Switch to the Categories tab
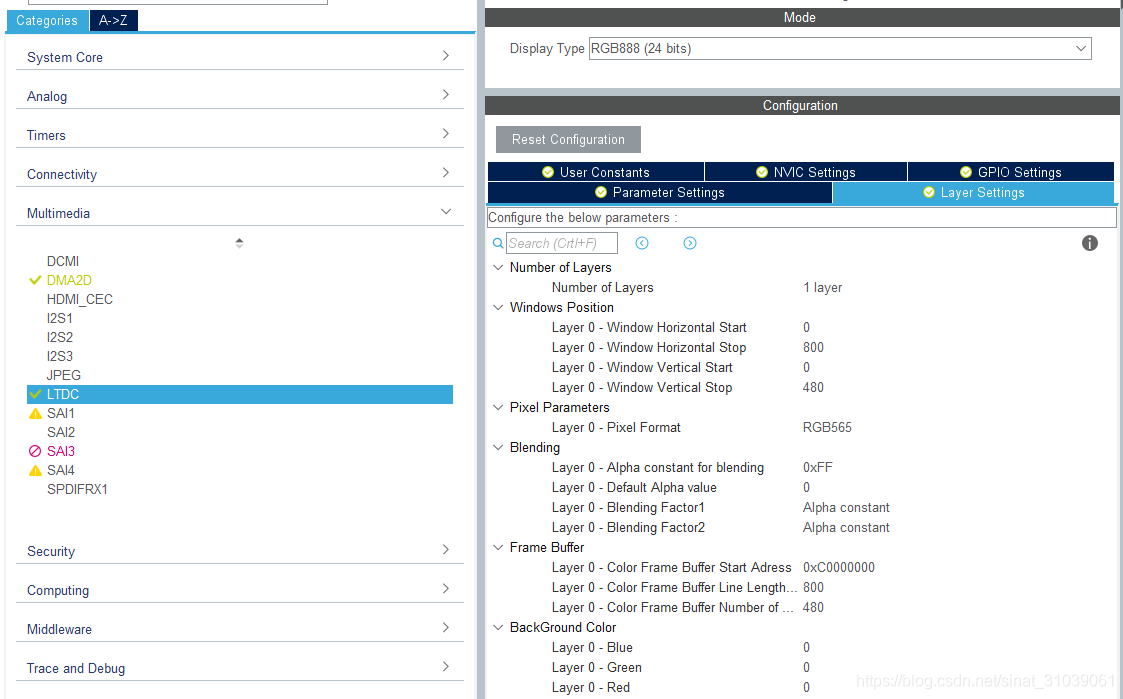The image size is (1123, 699). (47, 21)
